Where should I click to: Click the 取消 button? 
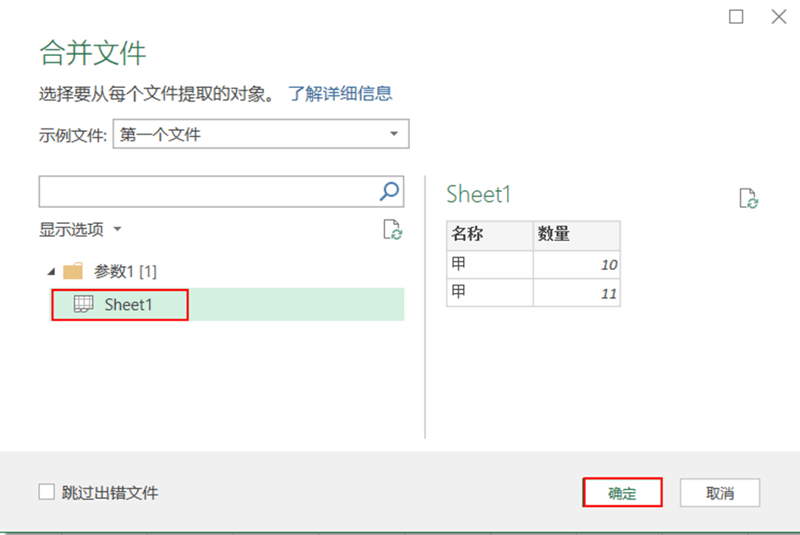point(720,493)
